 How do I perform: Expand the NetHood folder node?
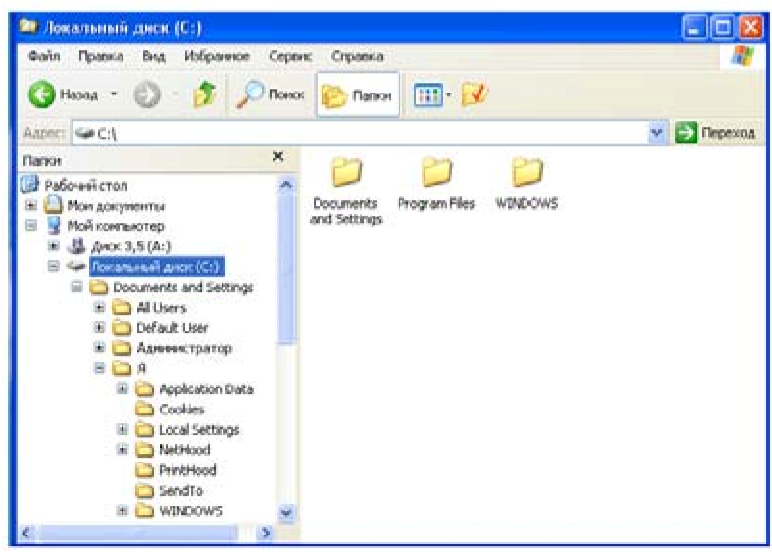click(x=122, y=449)
